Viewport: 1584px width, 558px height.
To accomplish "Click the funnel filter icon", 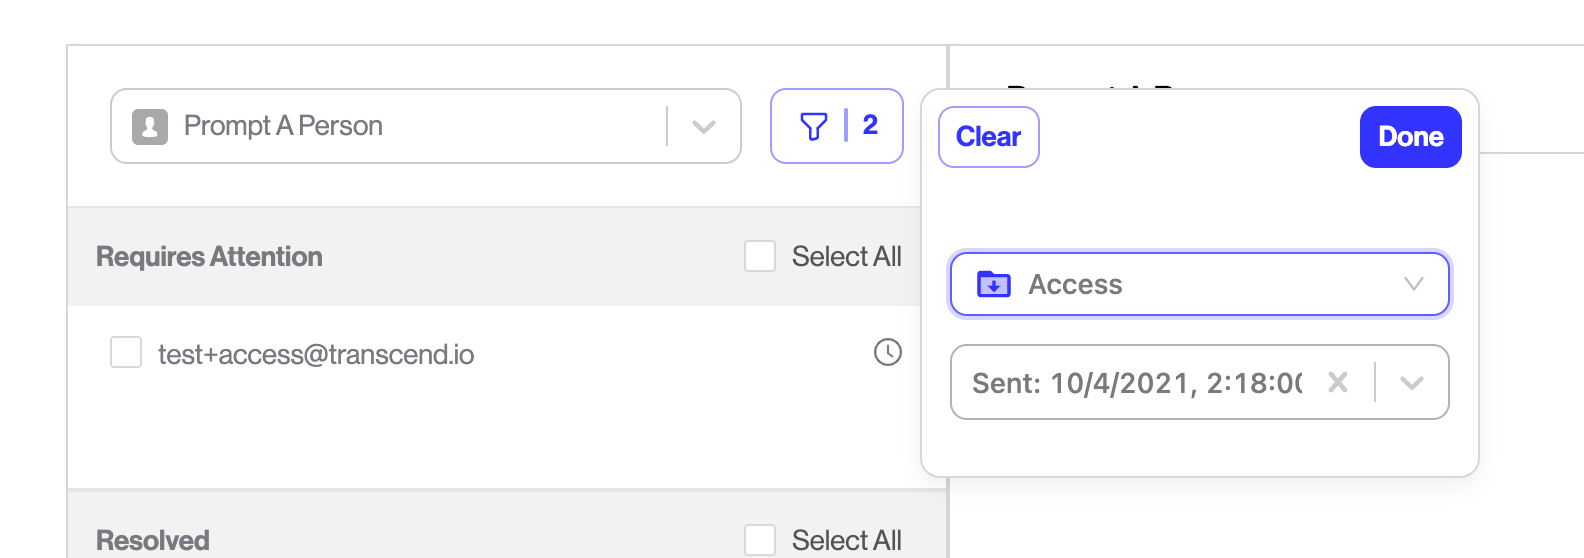I will coord(814,126).
